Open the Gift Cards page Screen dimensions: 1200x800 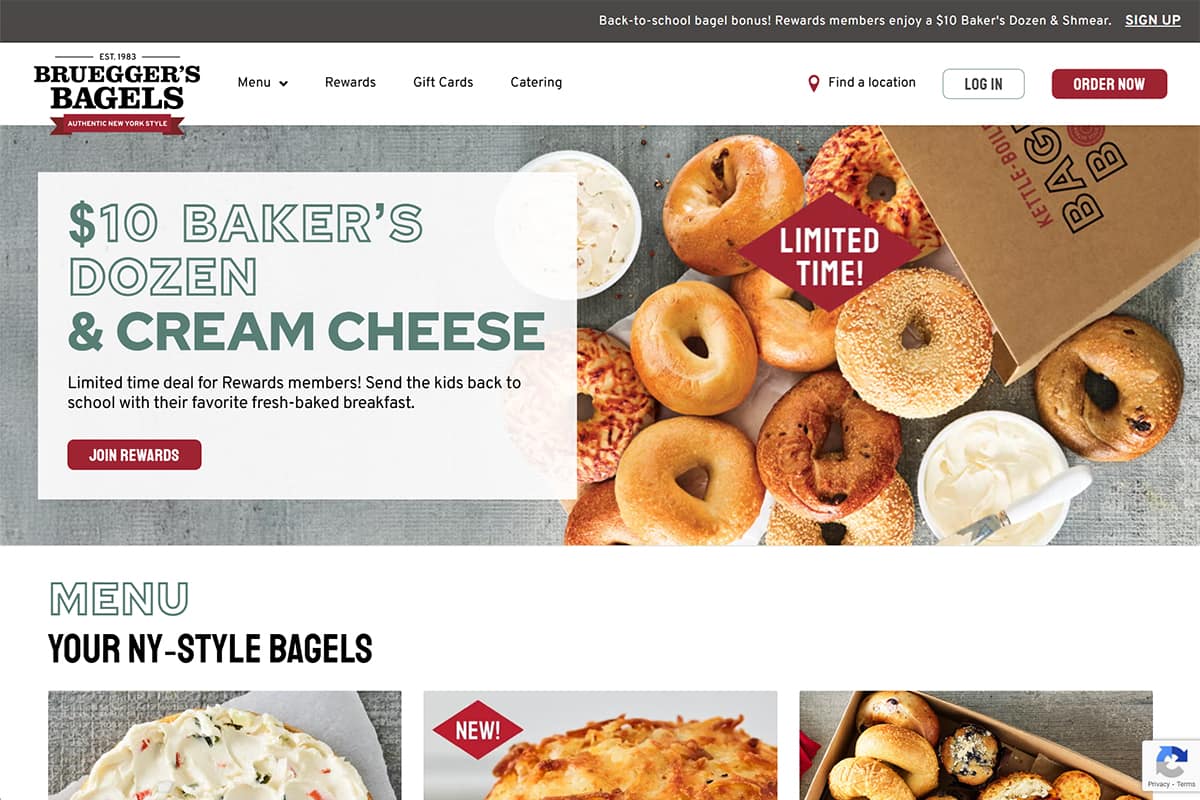tap(443, 83)
